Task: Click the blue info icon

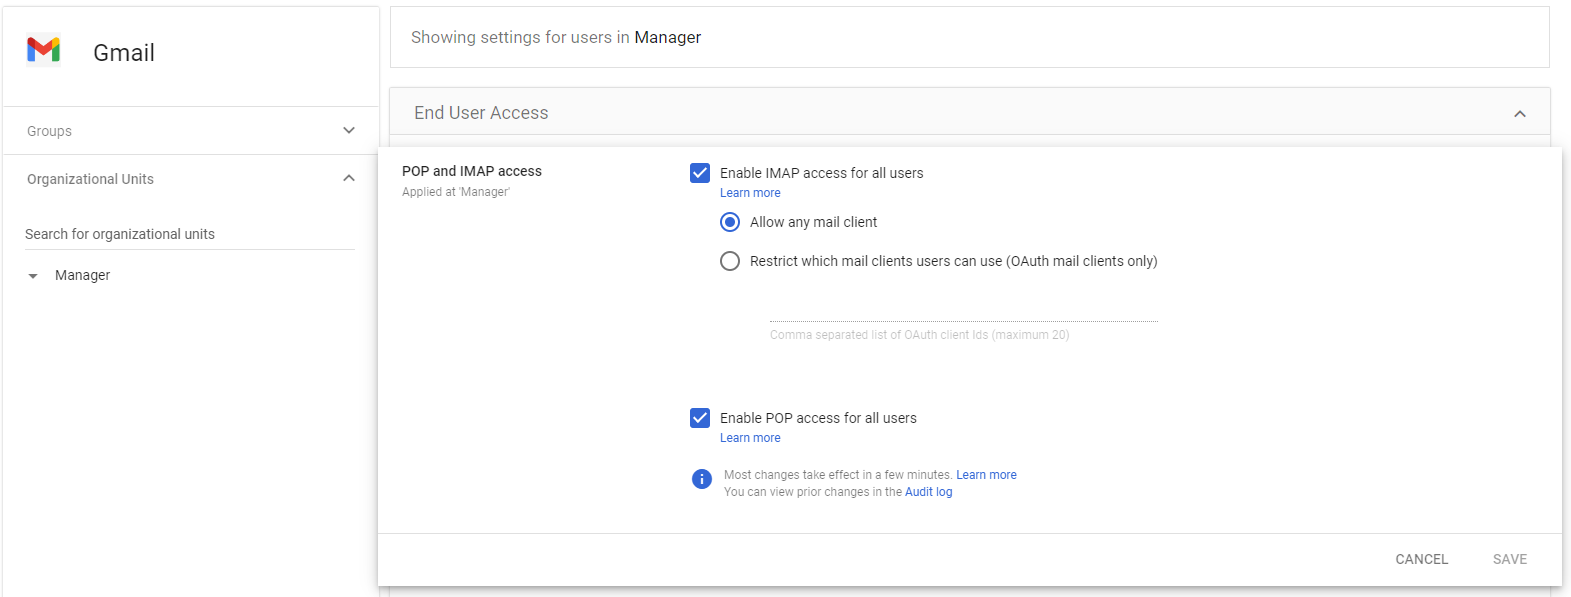Action: tap(702, 479)
